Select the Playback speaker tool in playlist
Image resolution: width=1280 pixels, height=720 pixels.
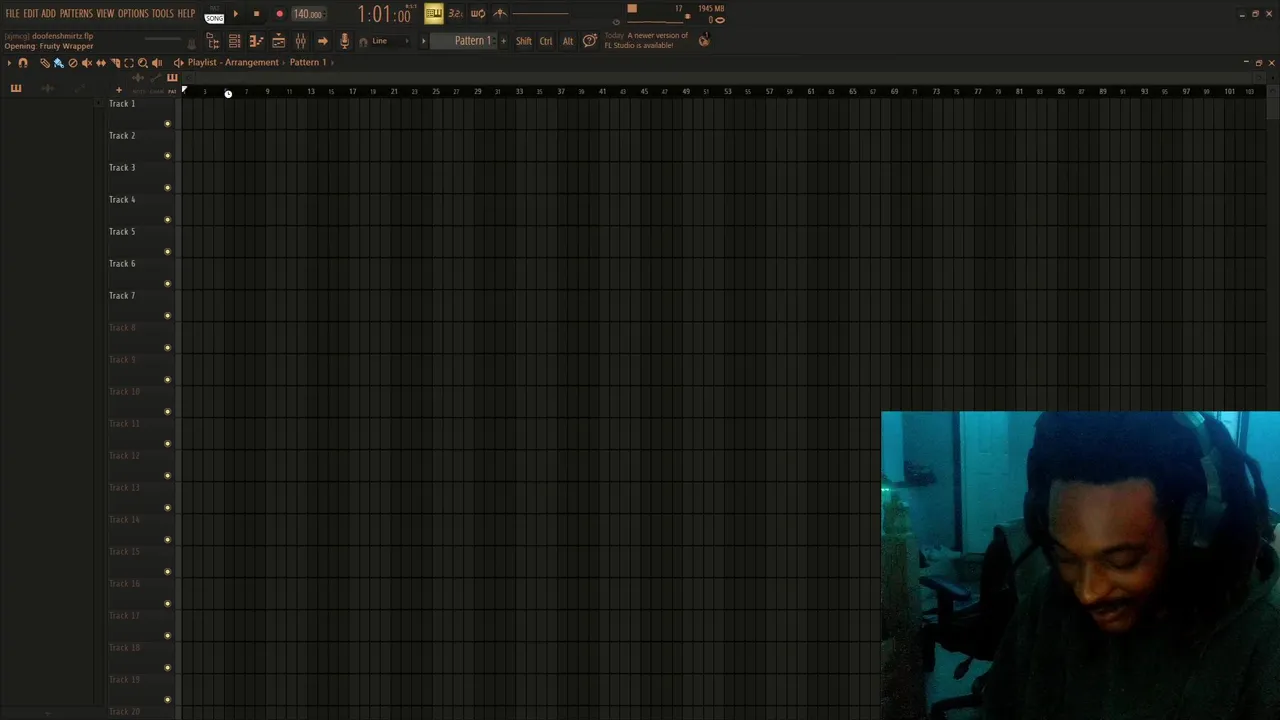click(157, 63)
